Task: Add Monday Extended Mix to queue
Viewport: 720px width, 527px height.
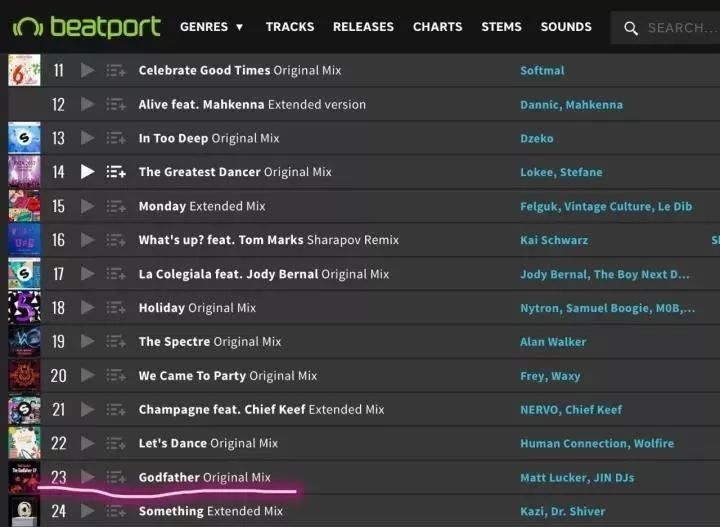Action: pyautogui.click(x=116, y=207)
